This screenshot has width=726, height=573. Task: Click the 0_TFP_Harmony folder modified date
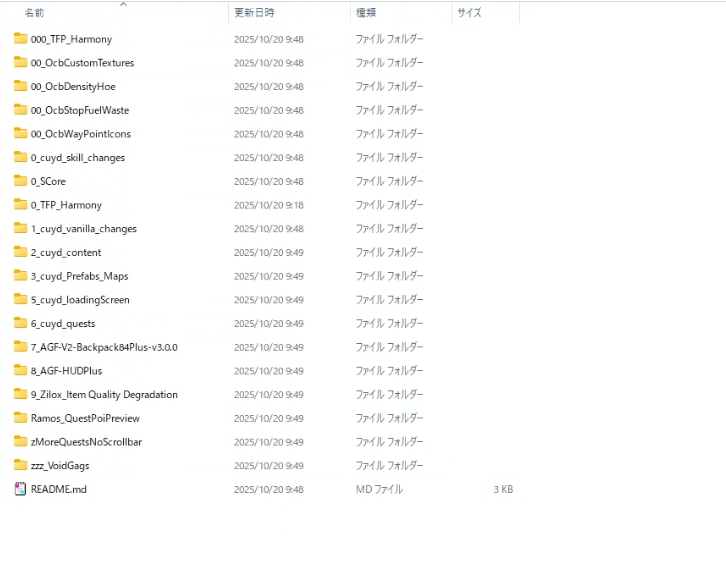click(268, 205)
